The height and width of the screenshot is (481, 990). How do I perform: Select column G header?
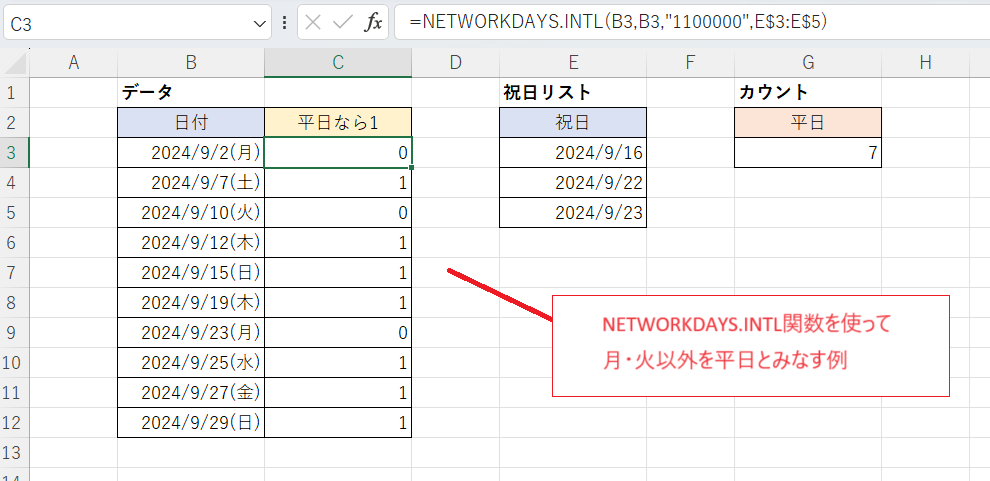click(x=808, y=62)
